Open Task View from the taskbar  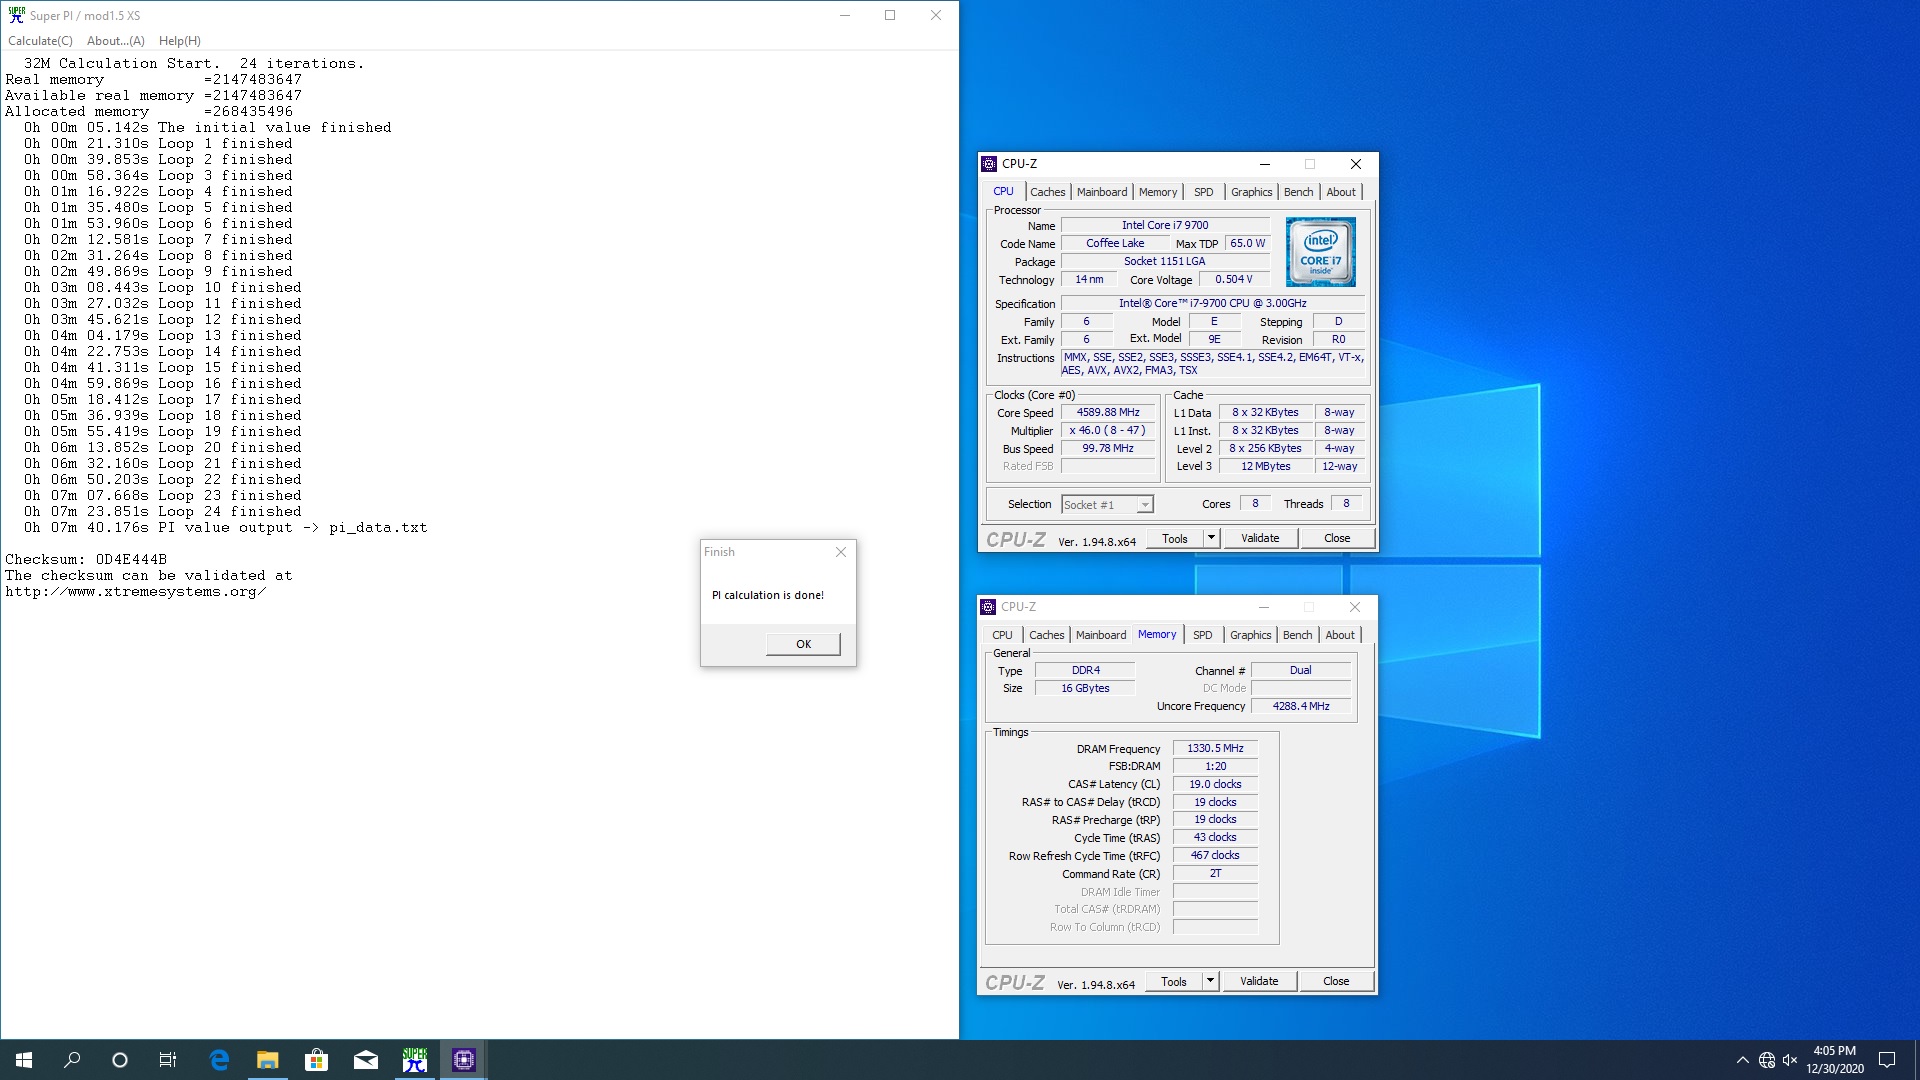[168, 1060]
